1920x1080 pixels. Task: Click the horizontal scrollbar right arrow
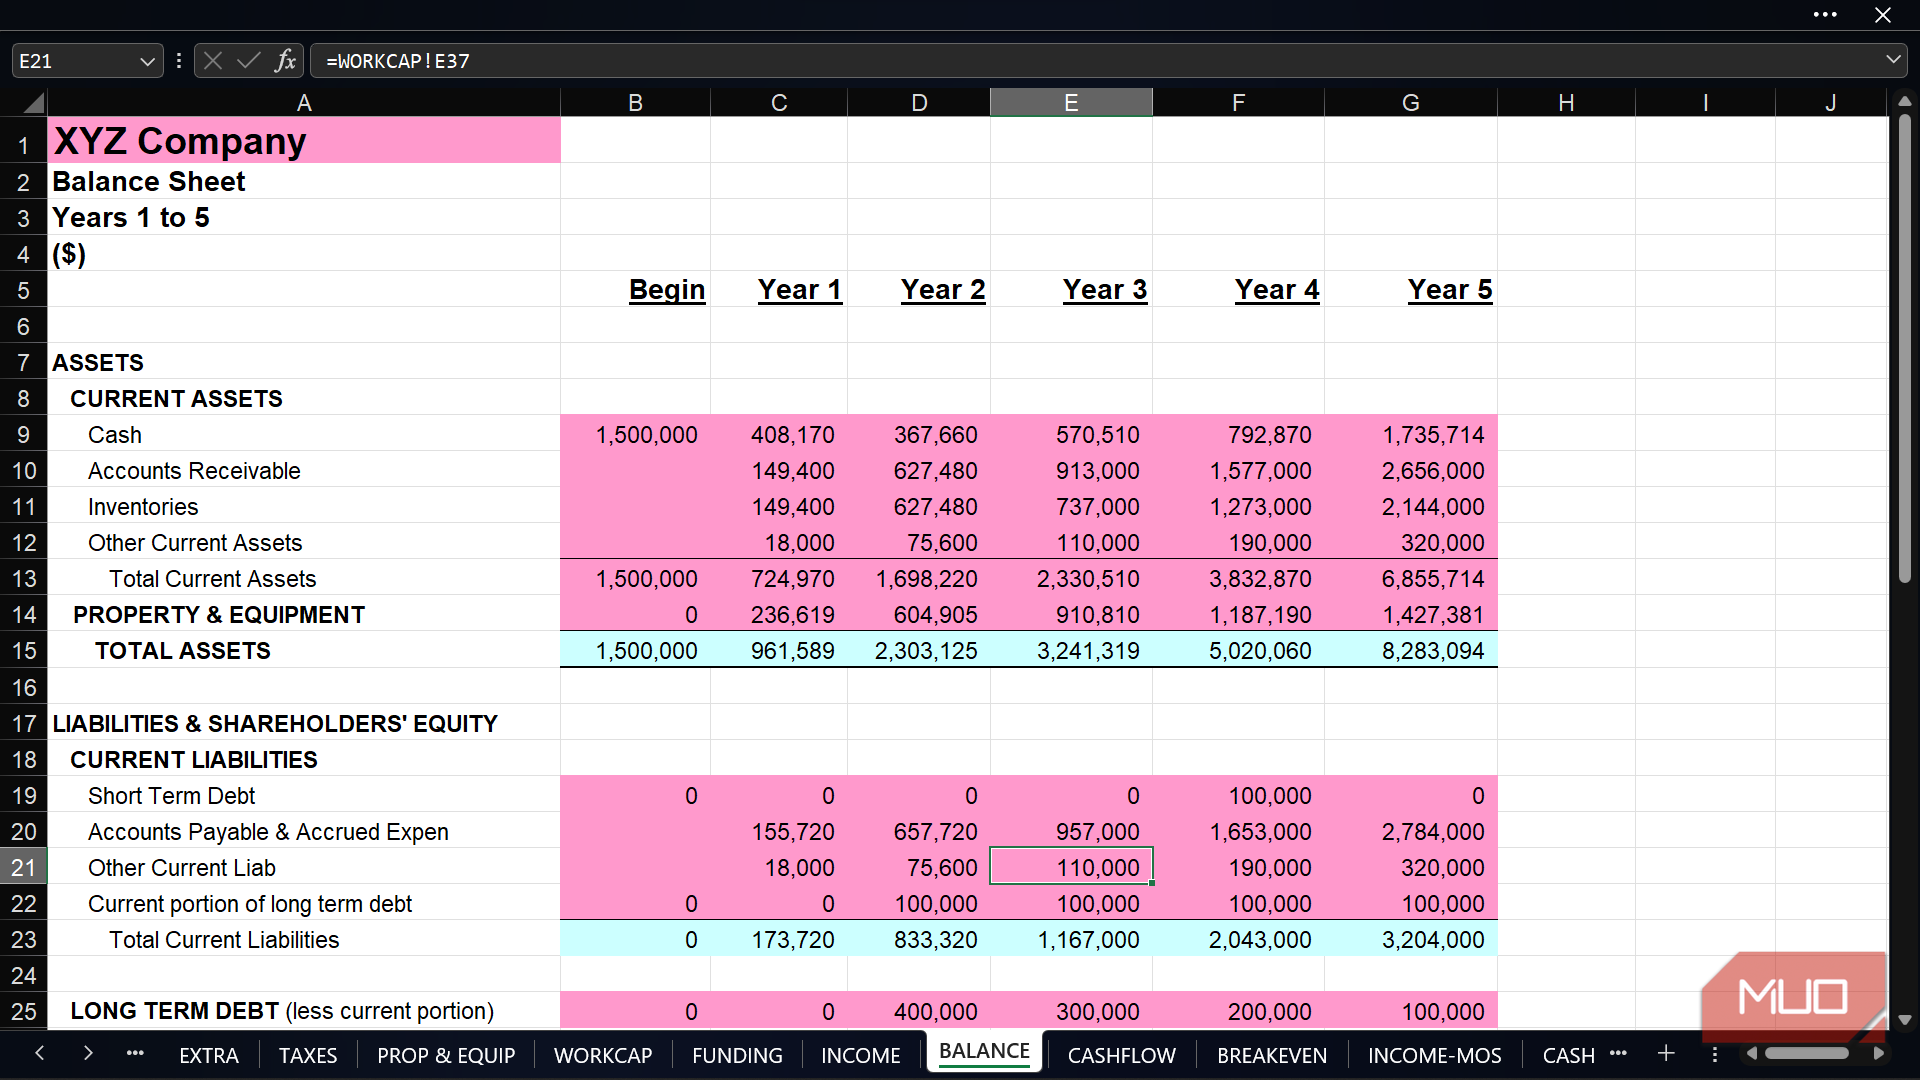tap(1878, 1053)
